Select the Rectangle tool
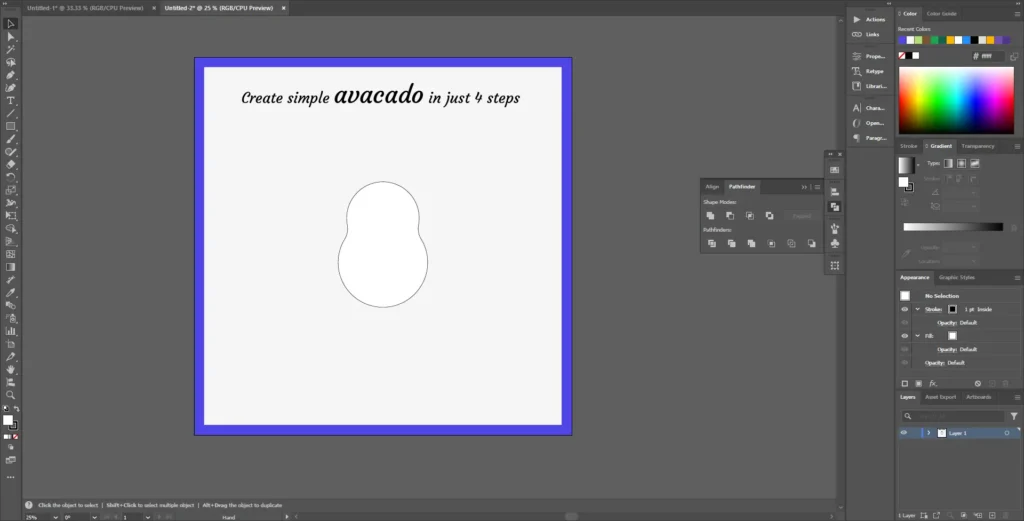Screen dimensions: 1024x521 [10, 126]
